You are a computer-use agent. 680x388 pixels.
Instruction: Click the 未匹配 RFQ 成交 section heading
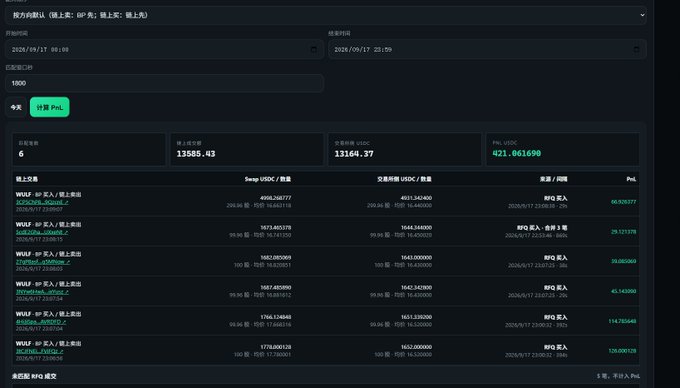point(34,376)
